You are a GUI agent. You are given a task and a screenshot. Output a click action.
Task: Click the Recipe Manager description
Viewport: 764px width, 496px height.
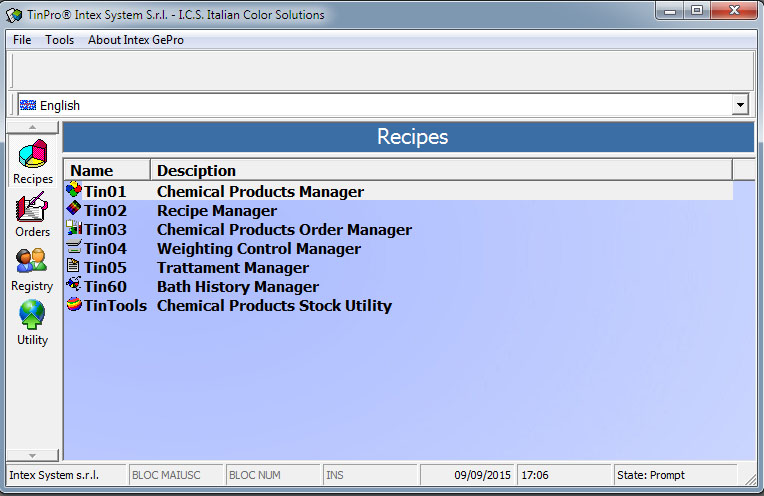pyautogui.click(x=217, y=210)
